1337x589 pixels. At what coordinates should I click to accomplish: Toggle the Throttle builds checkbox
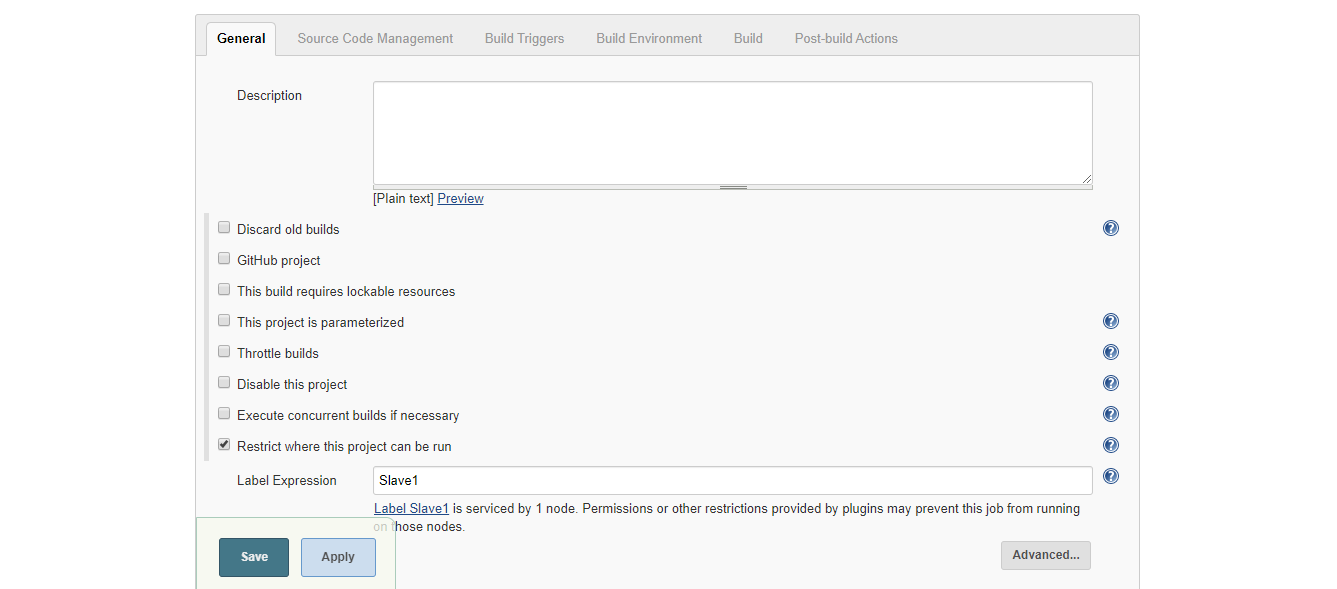point(224,352)
